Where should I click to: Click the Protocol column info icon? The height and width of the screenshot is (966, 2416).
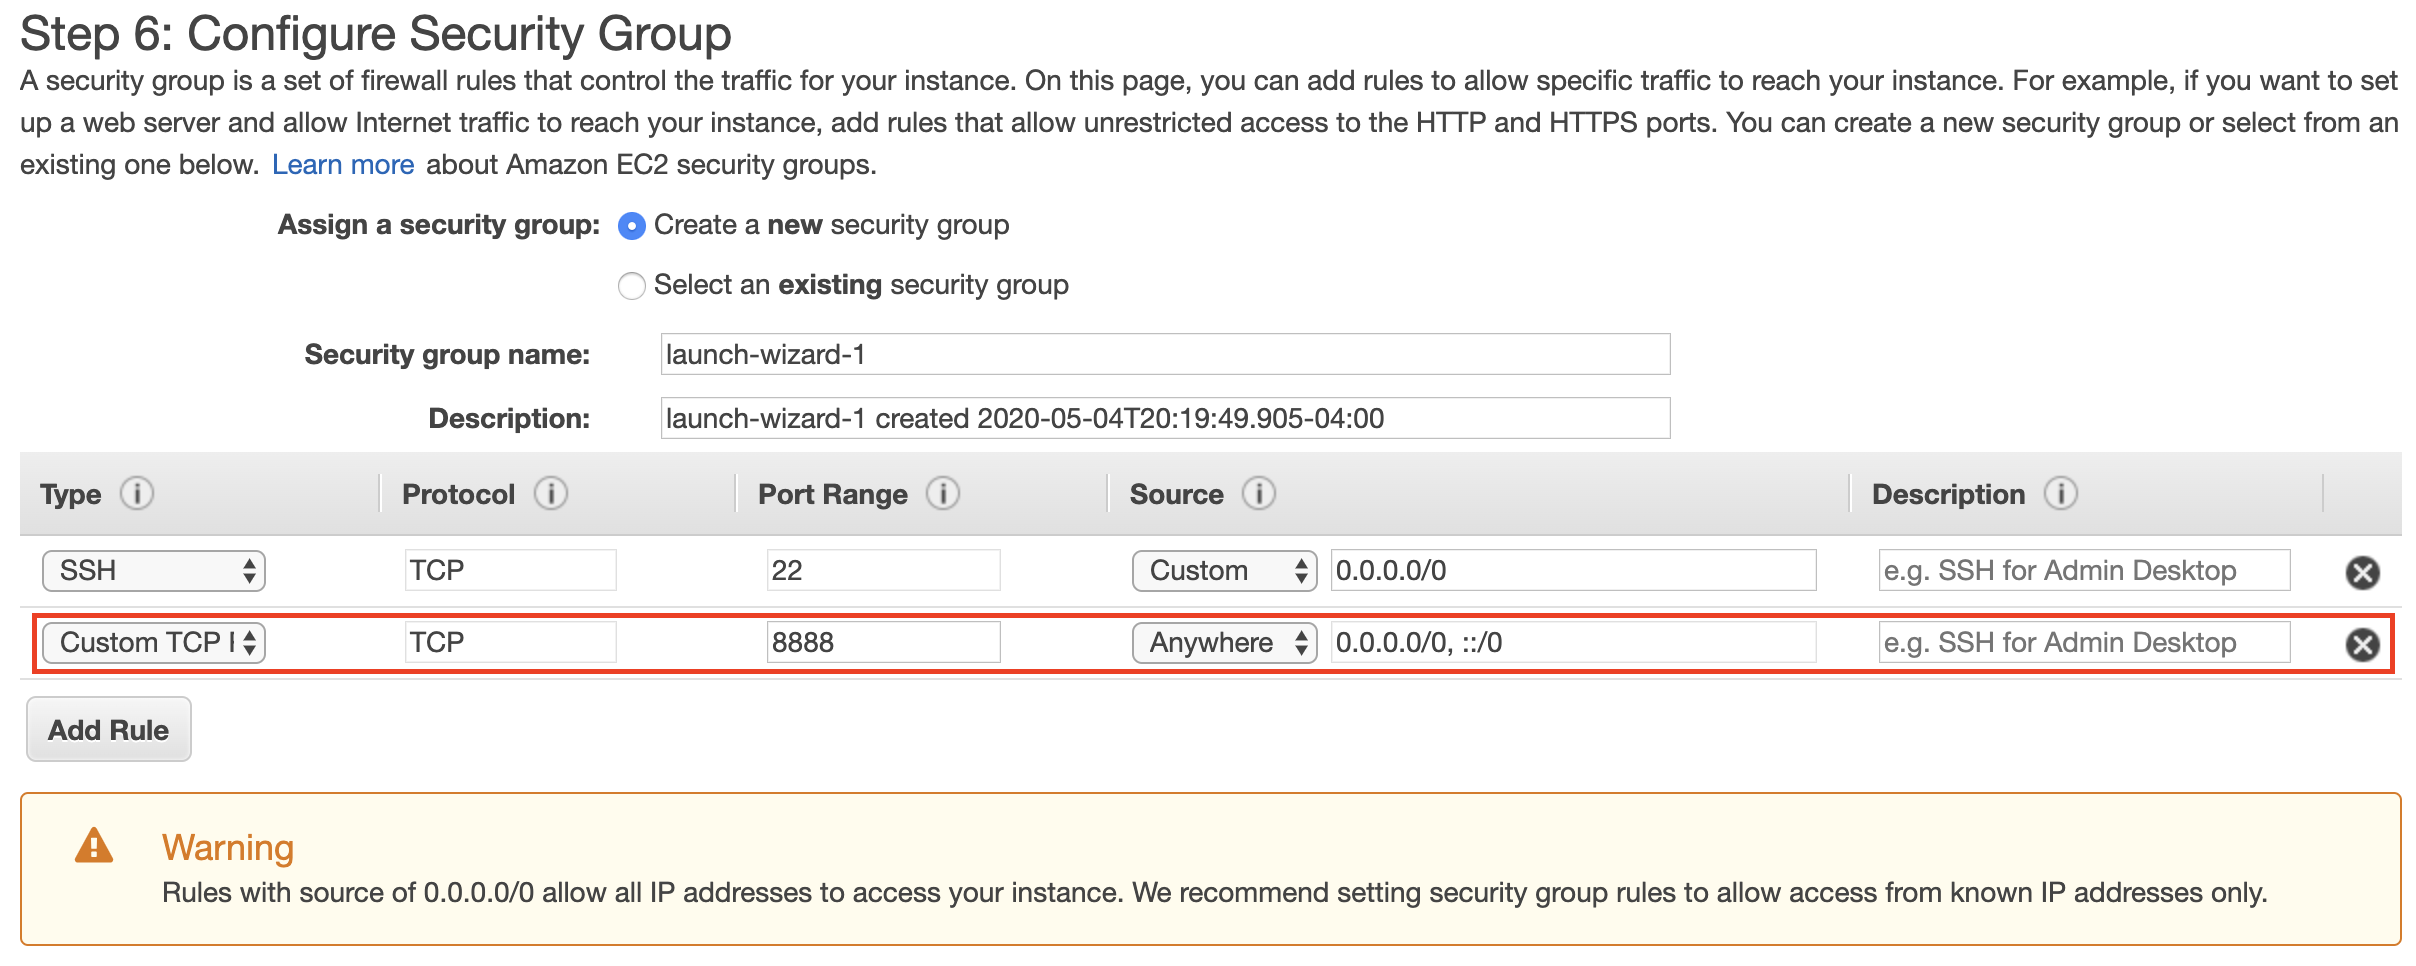(x=551, y=494)
